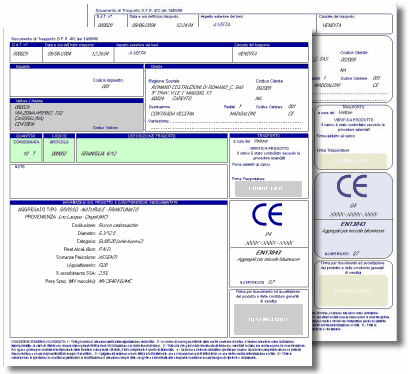Click the 'VENDITA' field on front page
408x374 pixels.
point(247,53)
